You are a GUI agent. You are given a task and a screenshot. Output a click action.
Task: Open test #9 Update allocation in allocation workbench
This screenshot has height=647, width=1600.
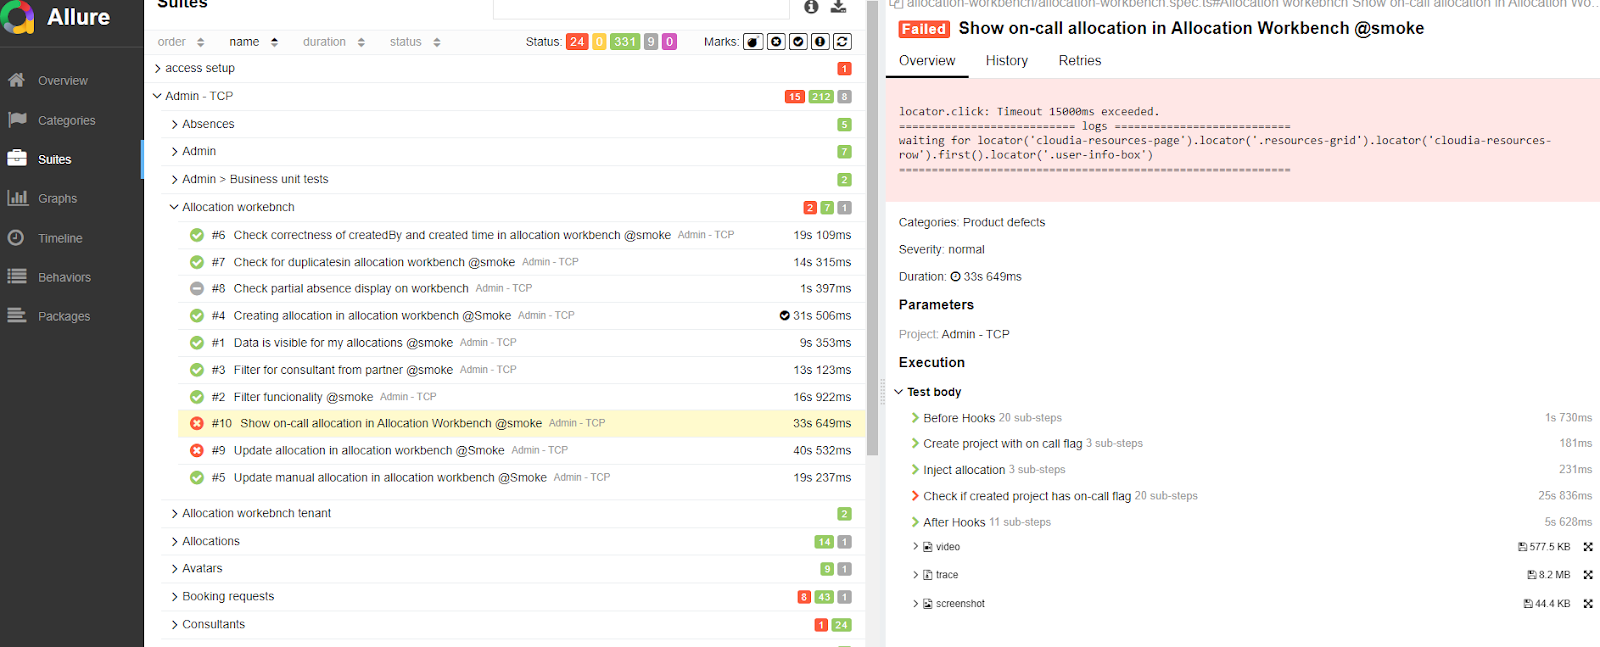pyautogui.click(x=369, y=451)
